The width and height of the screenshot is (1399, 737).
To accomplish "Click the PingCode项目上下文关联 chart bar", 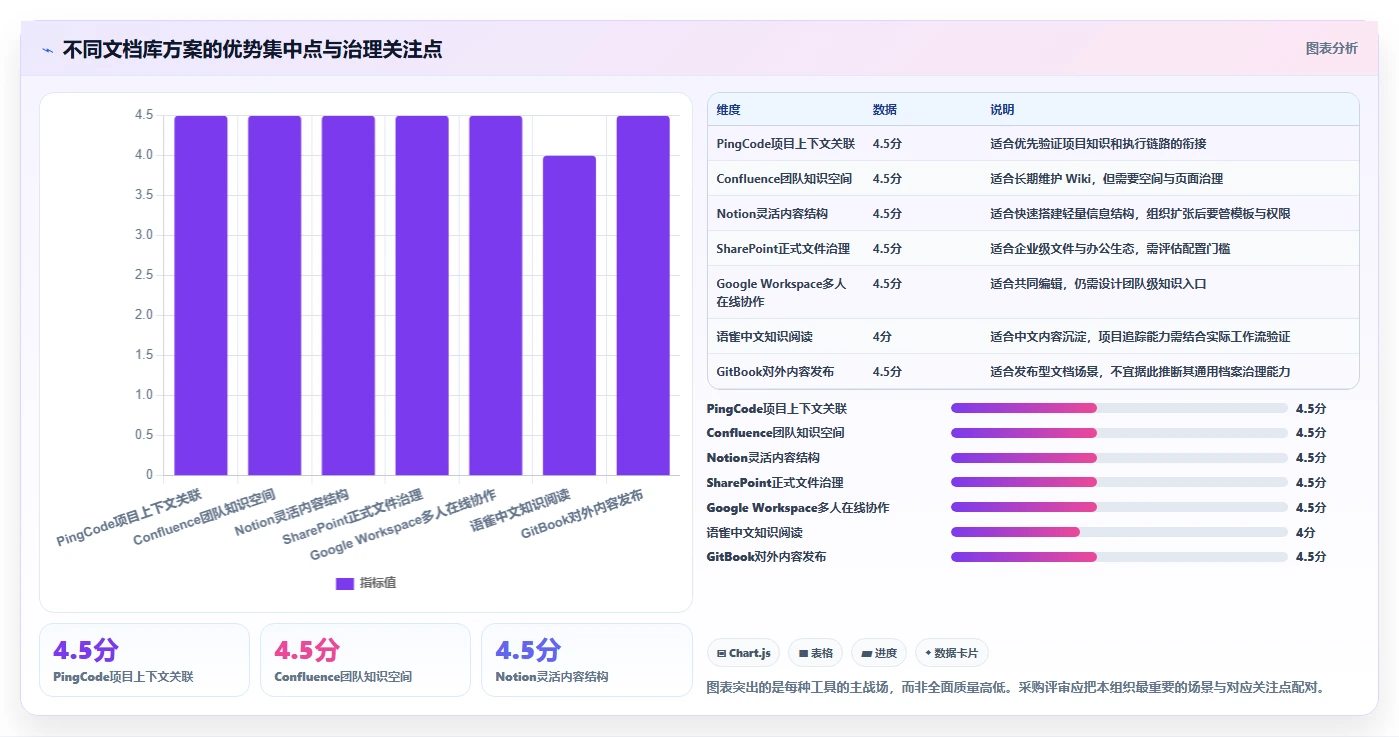I will [201, 295].
